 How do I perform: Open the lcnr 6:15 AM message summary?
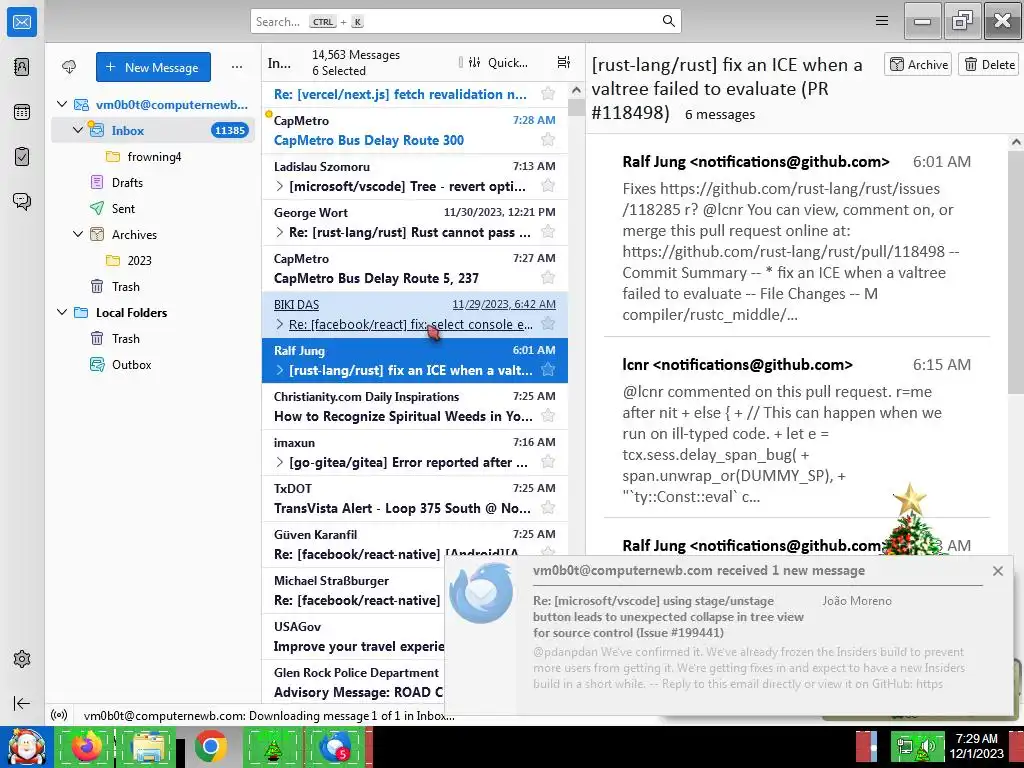(796, 430)
